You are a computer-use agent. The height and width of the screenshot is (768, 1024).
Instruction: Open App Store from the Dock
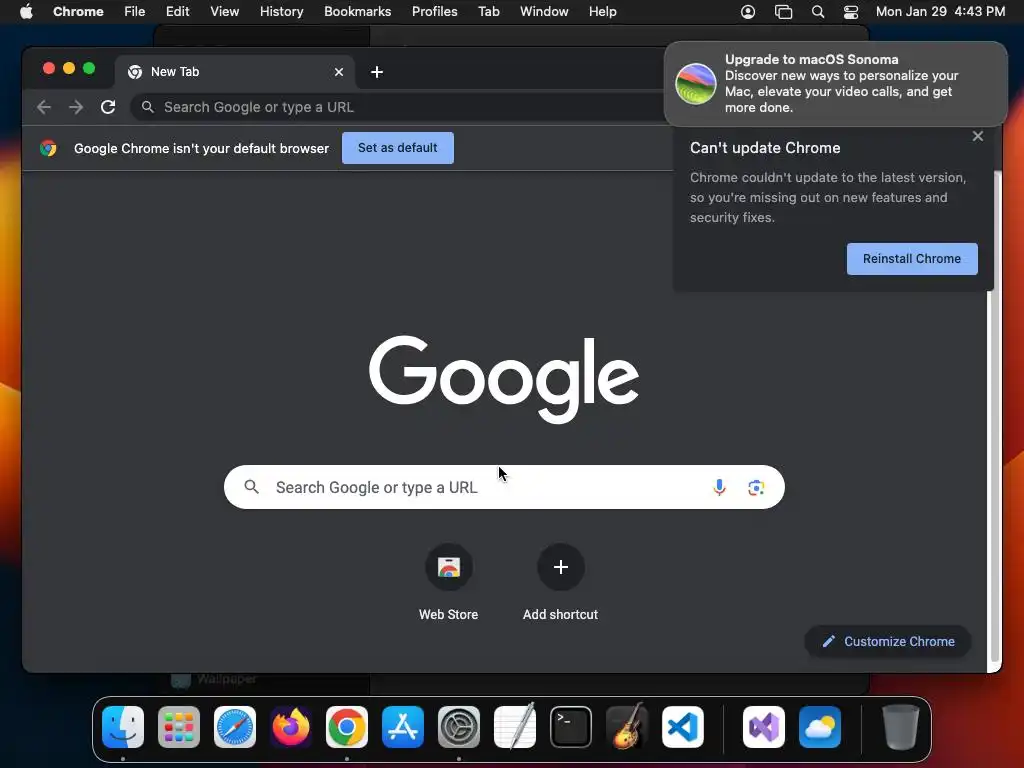tap(403, 727)
